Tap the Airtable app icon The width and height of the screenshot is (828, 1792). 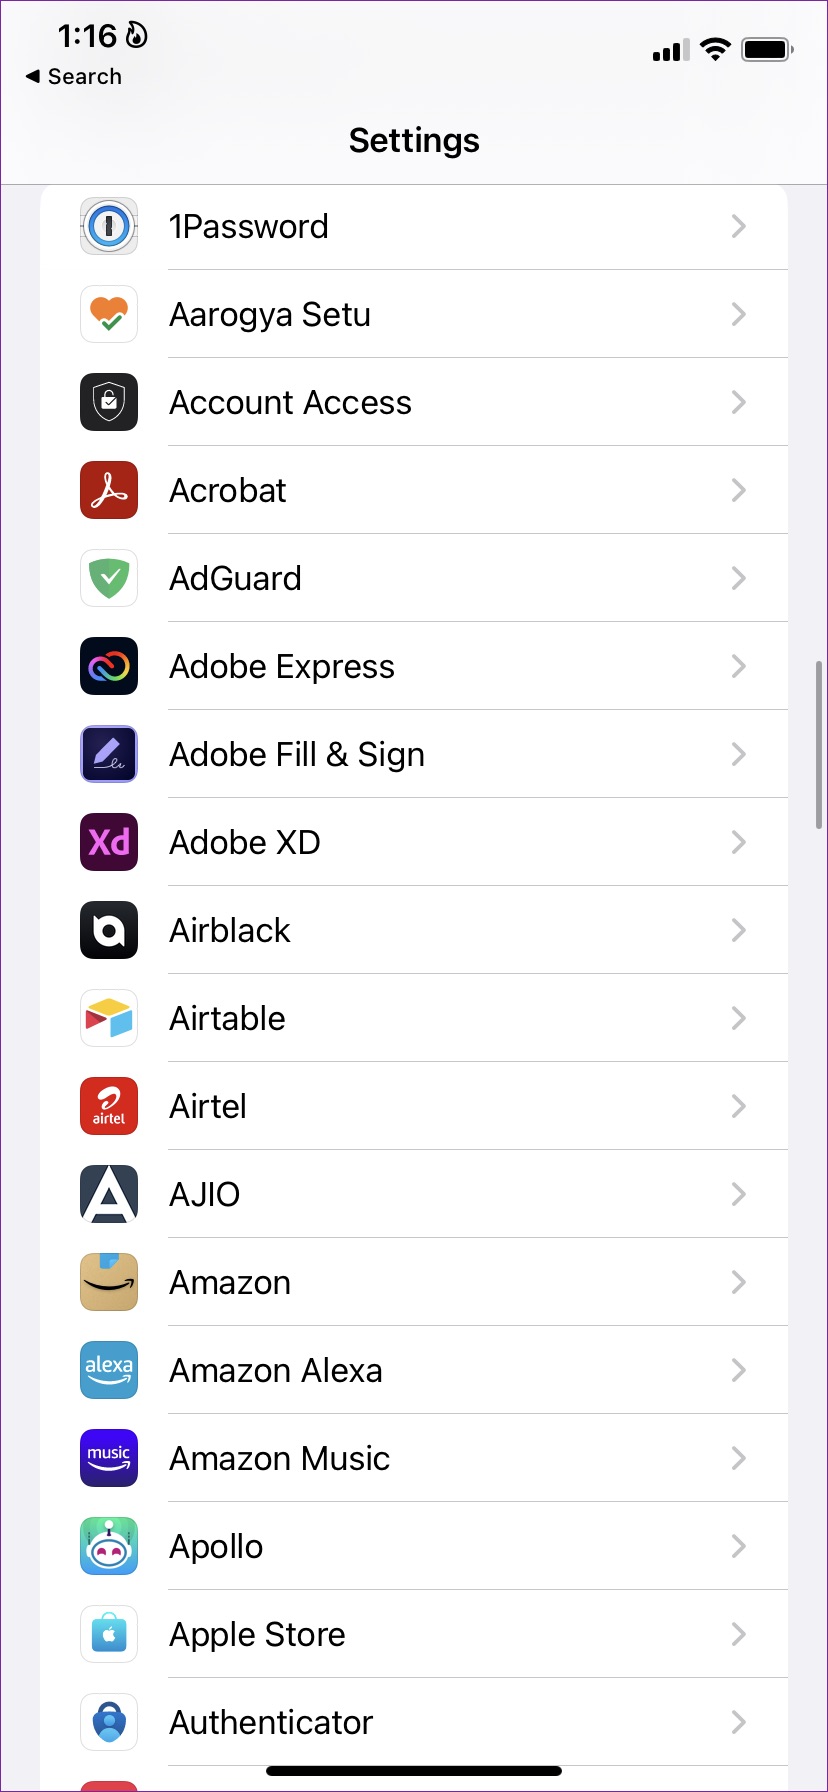(109, 1019)
